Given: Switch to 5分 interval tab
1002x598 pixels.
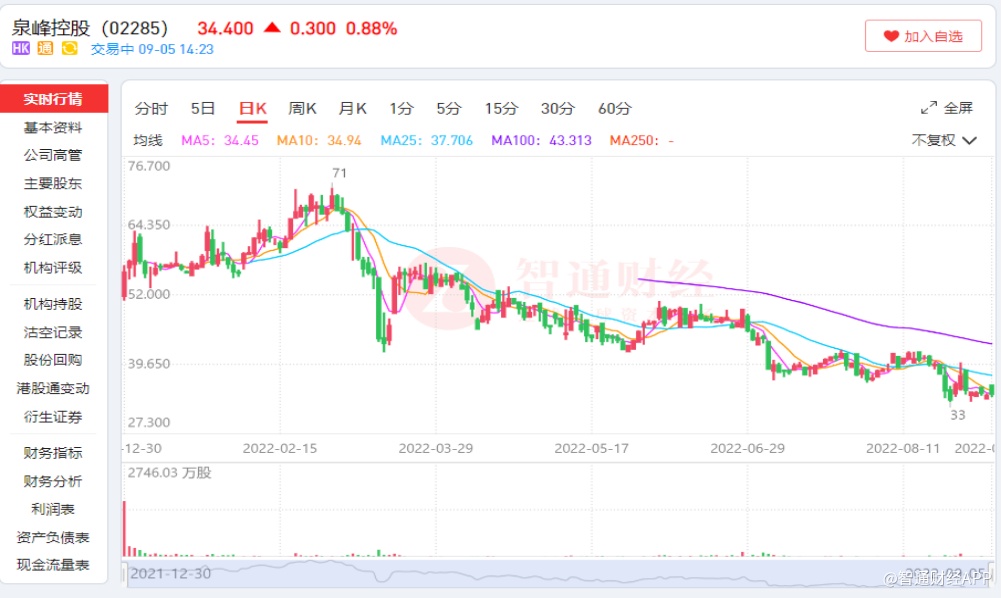Looking at the screenshot, I should pyautogui.click(x=449, y=109).
